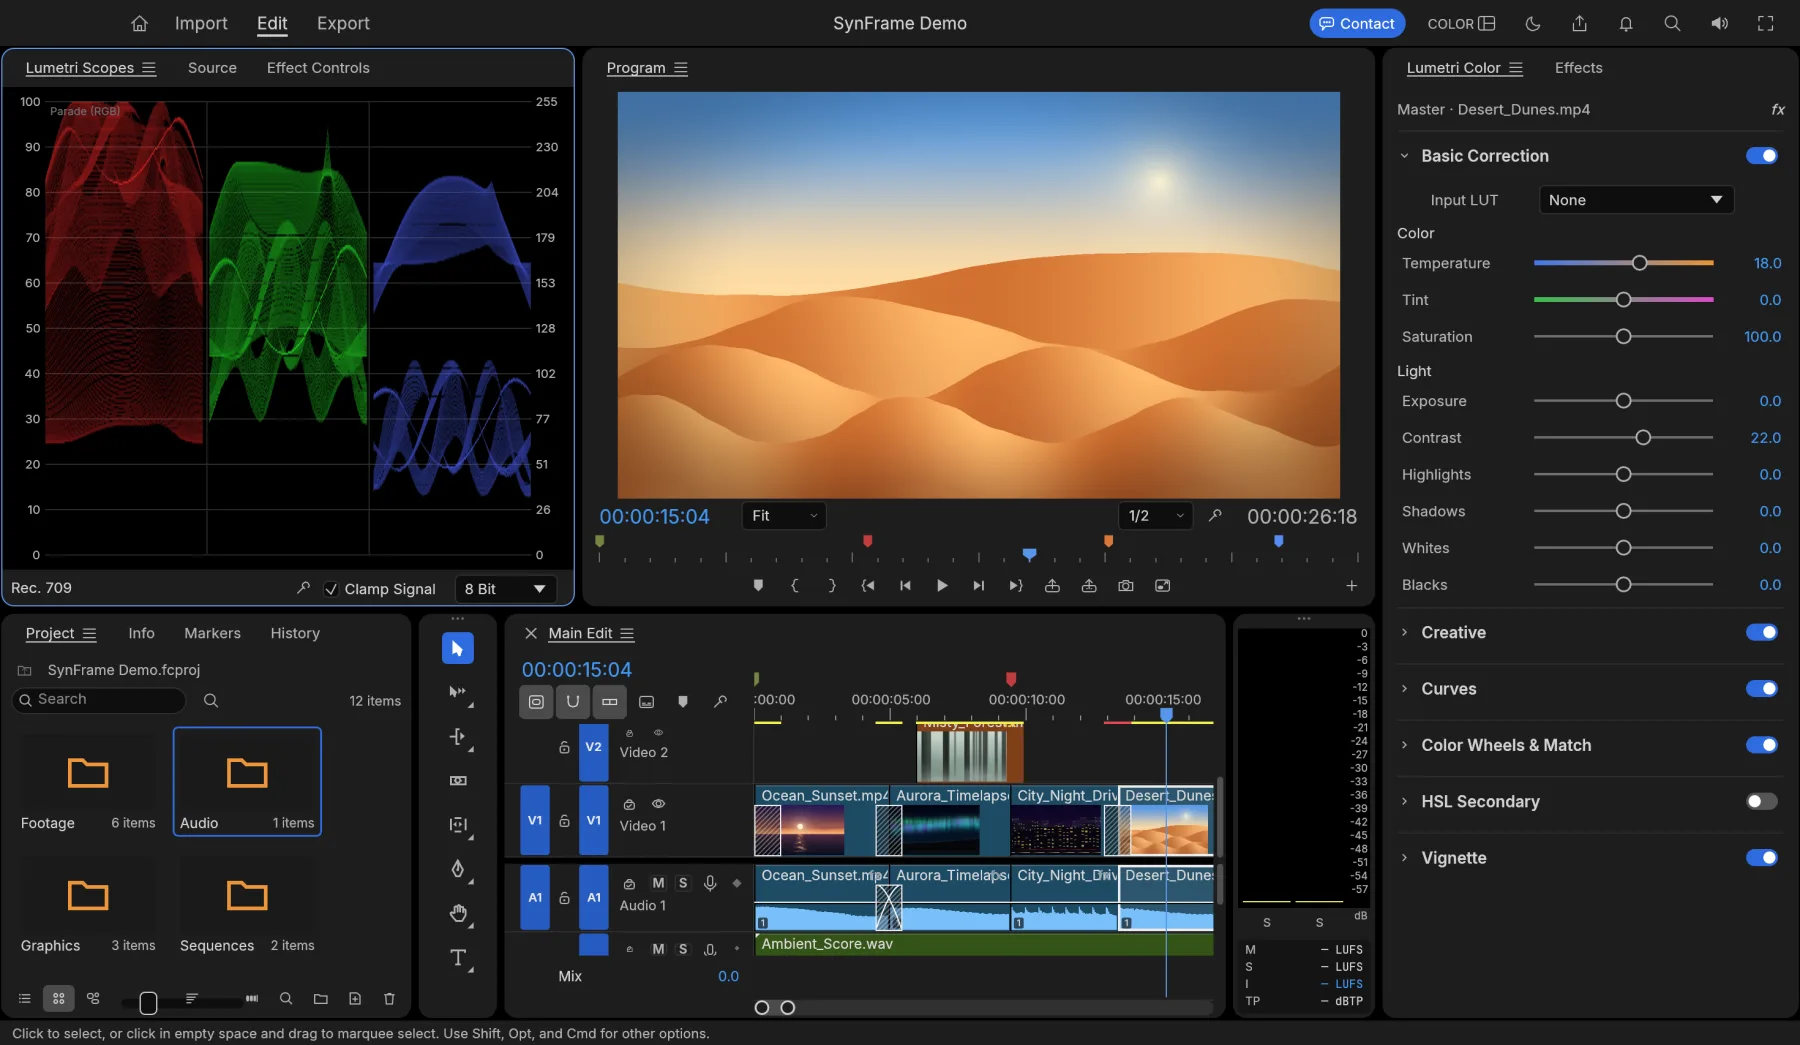Create new bin folder icon in project panel
The width and height of the screenshot is (1800, 1045).
click(320, 998)
